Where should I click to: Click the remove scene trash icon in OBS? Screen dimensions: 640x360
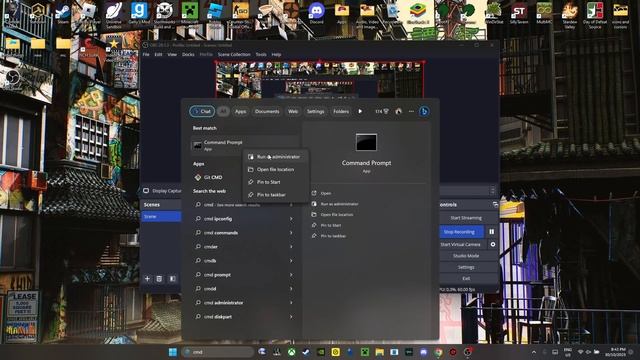(x=159, y=279)
